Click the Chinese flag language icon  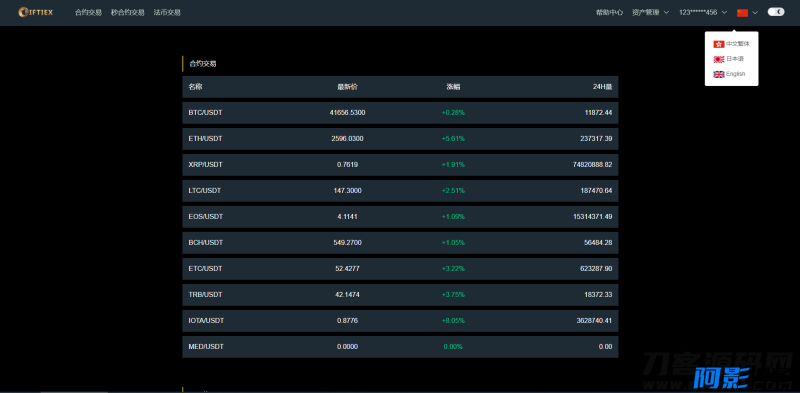[742, 13]
